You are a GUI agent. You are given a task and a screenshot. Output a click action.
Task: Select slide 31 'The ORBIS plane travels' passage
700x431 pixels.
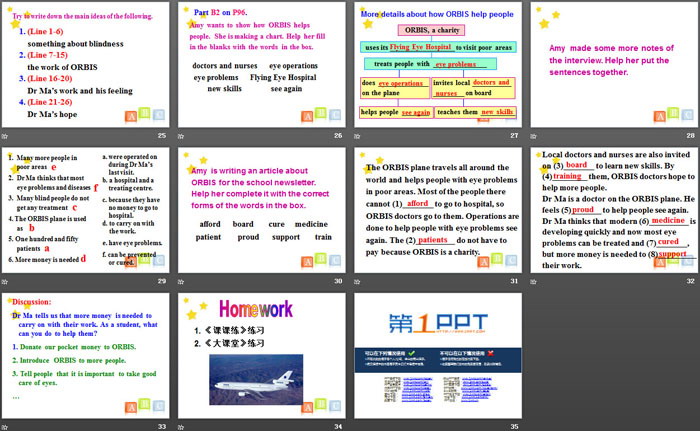pyautogui.click(x=438, y=210)
